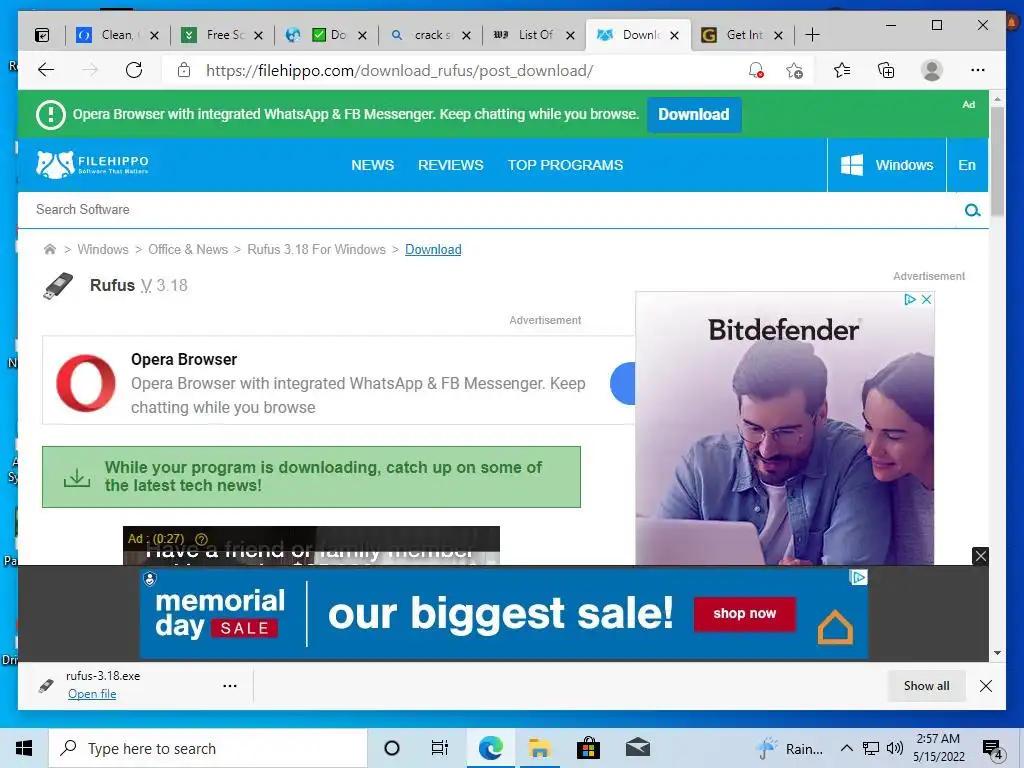Close the Downl tab

(x=675, y=35)
